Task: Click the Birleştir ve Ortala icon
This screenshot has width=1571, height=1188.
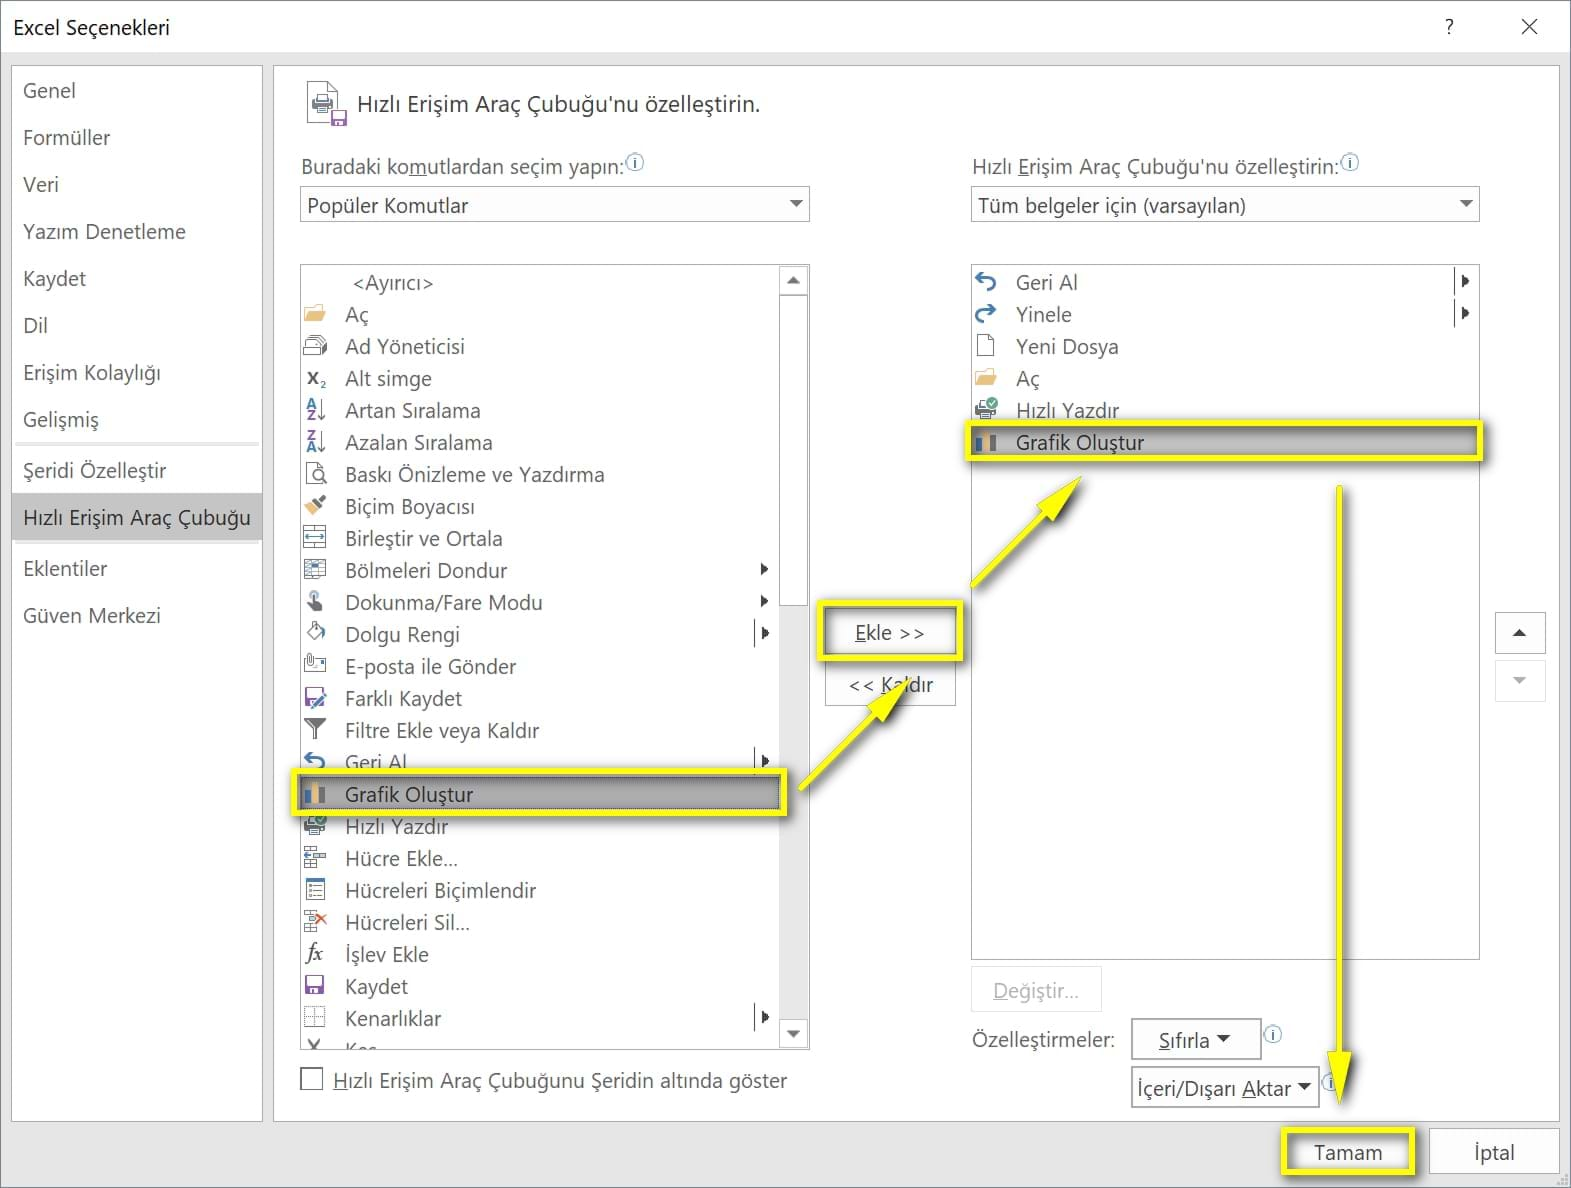Action: [x=315, y=538]
